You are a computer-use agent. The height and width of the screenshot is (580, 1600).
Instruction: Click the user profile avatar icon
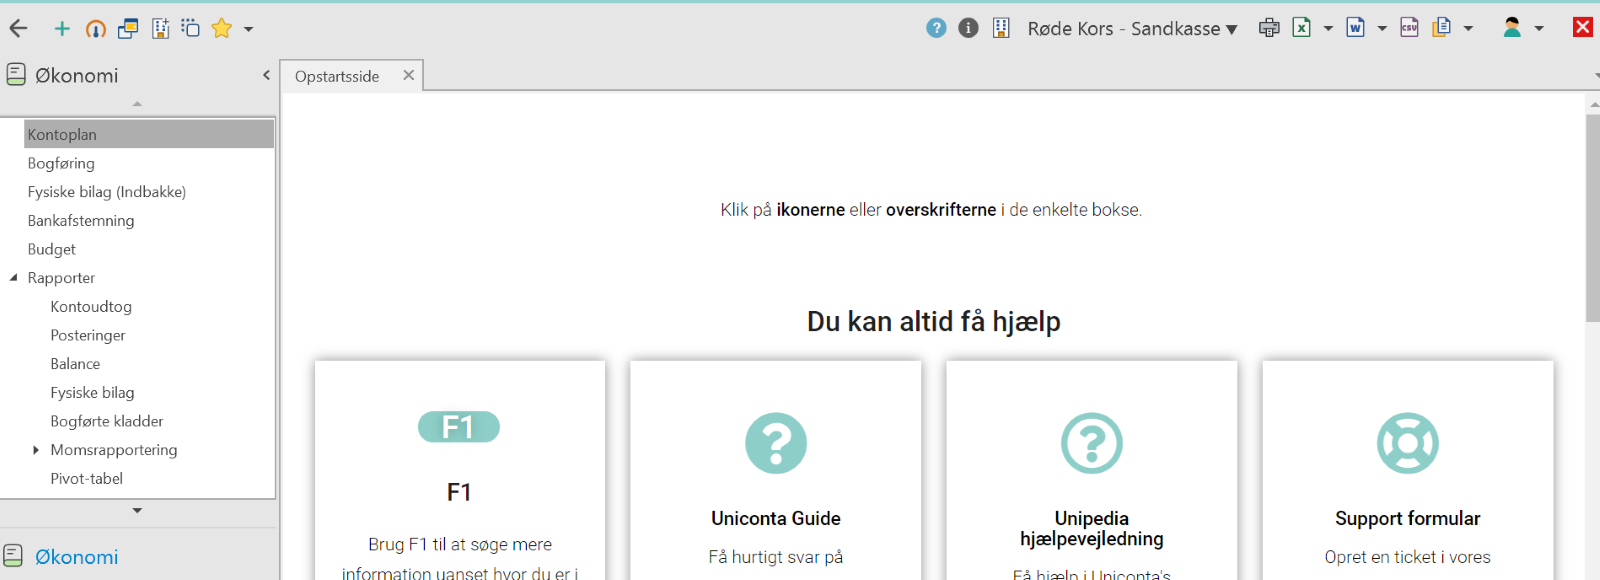click(x=1512, y=28)
